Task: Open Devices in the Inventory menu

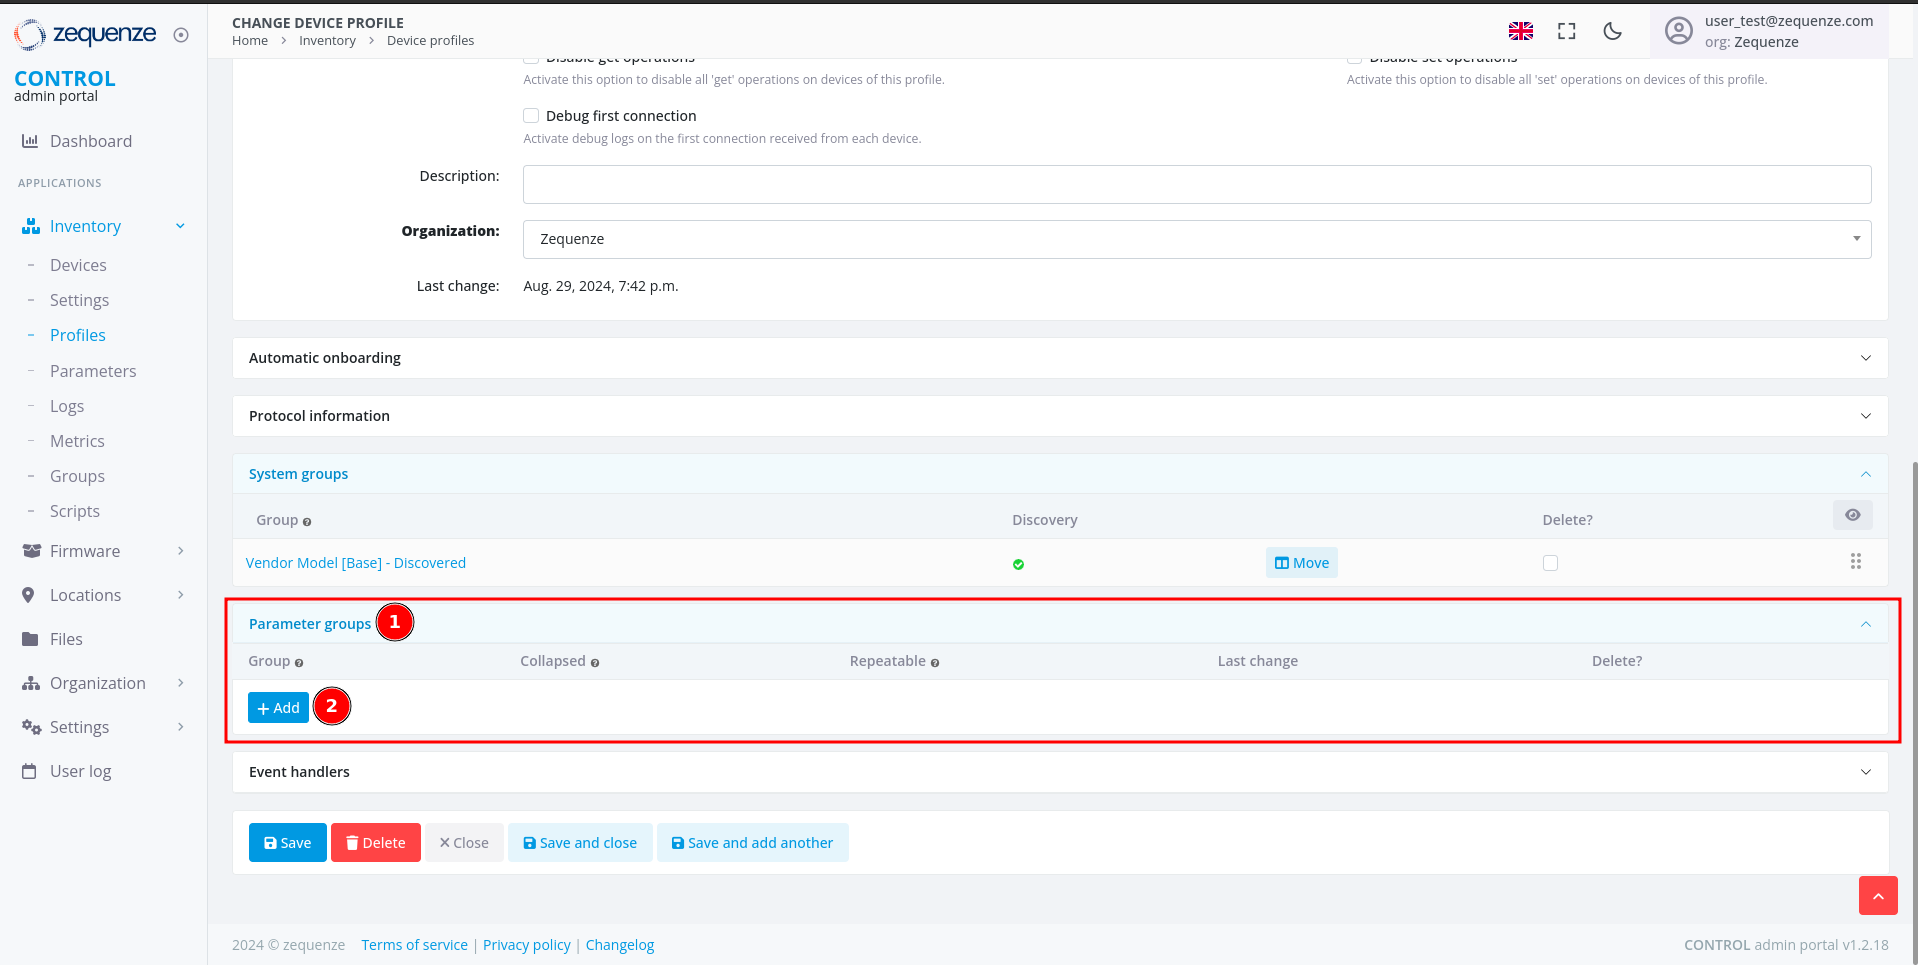Action: click(x=78, y=265)
